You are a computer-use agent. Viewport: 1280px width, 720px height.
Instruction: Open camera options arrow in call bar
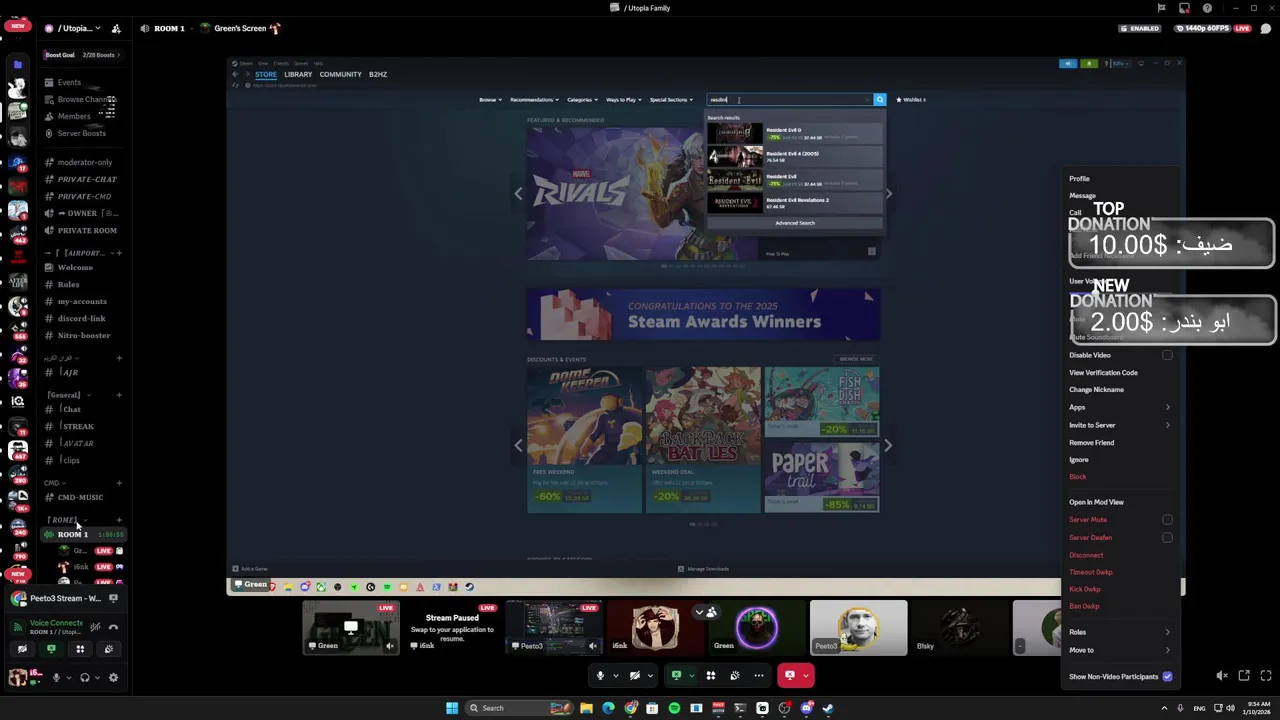pos(650,676)
